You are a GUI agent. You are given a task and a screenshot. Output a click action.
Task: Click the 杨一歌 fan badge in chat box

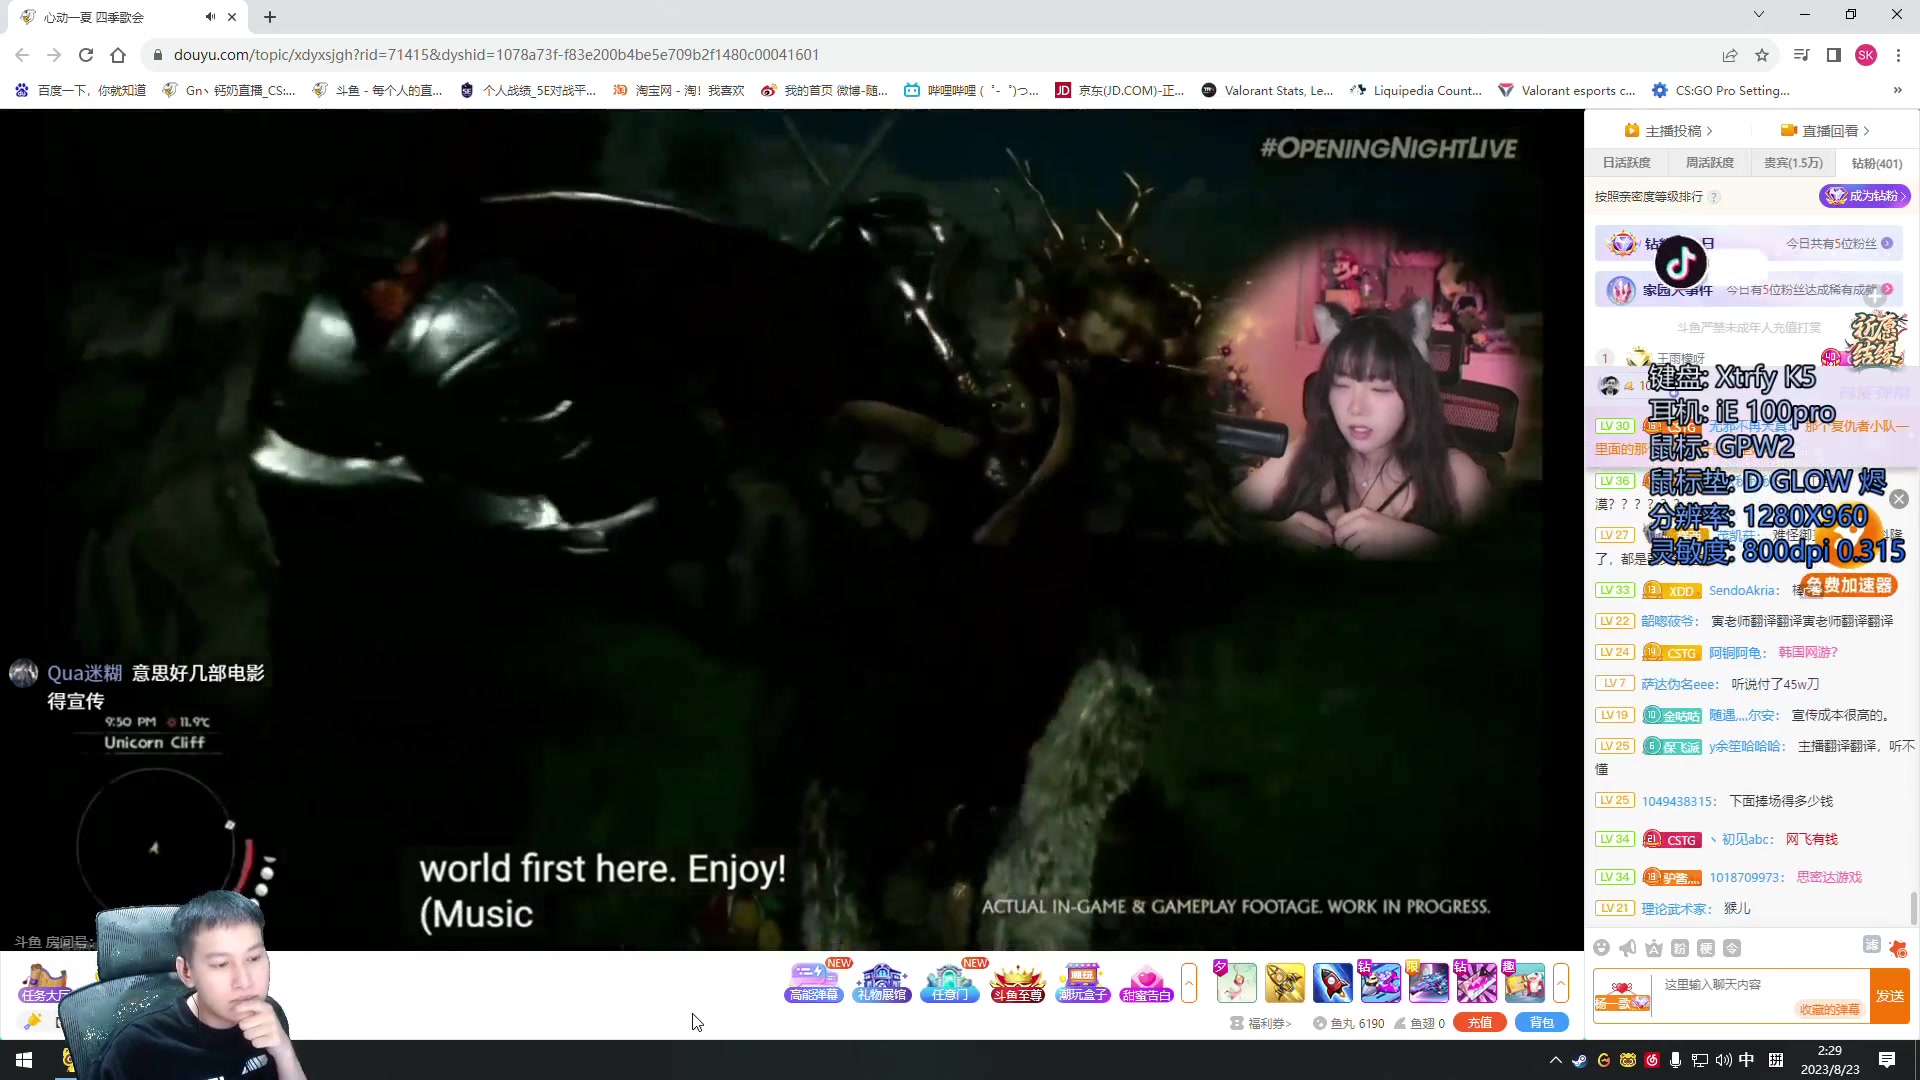pyautogui.click(x=1622, y=996)
